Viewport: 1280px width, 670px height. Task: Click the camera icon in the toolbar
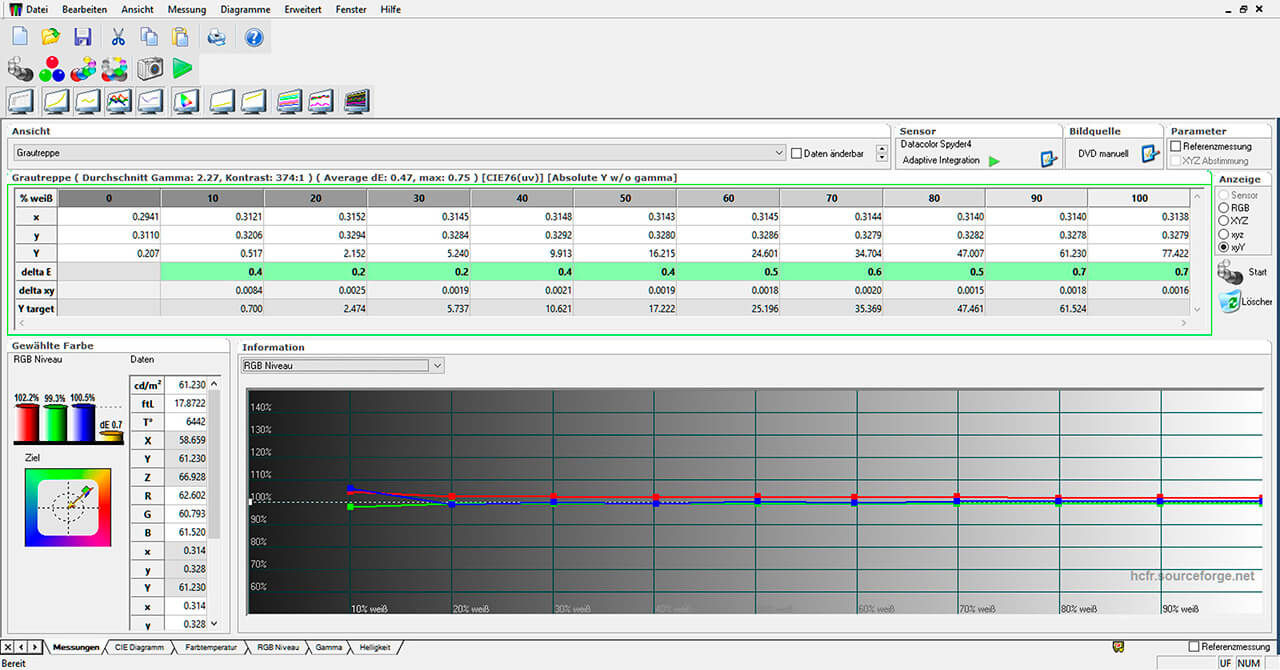(150, 69)
